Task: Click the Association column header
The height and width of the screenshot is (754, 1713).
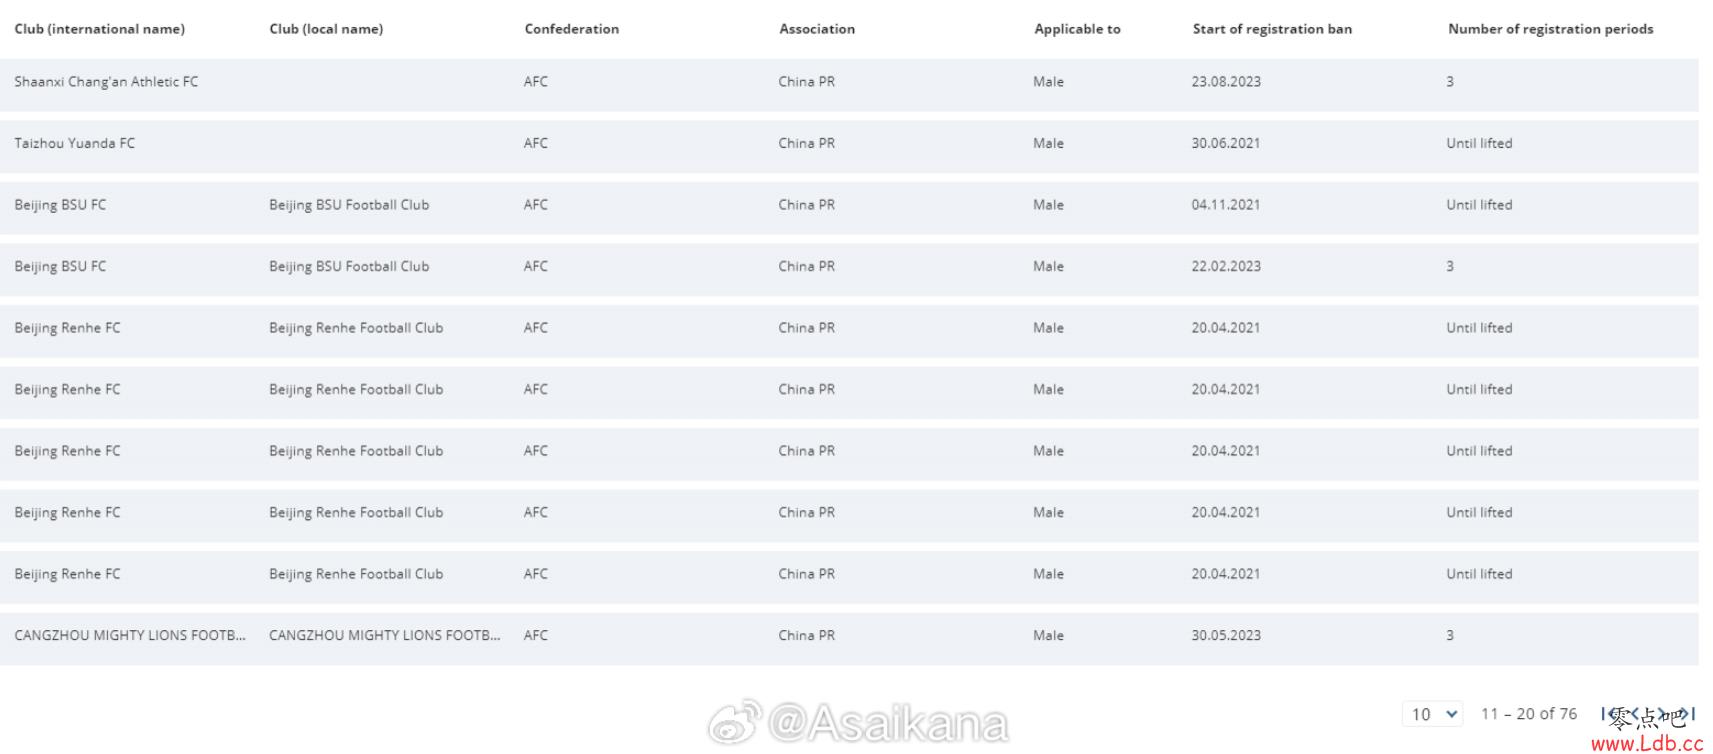Action: coord(817,29)
